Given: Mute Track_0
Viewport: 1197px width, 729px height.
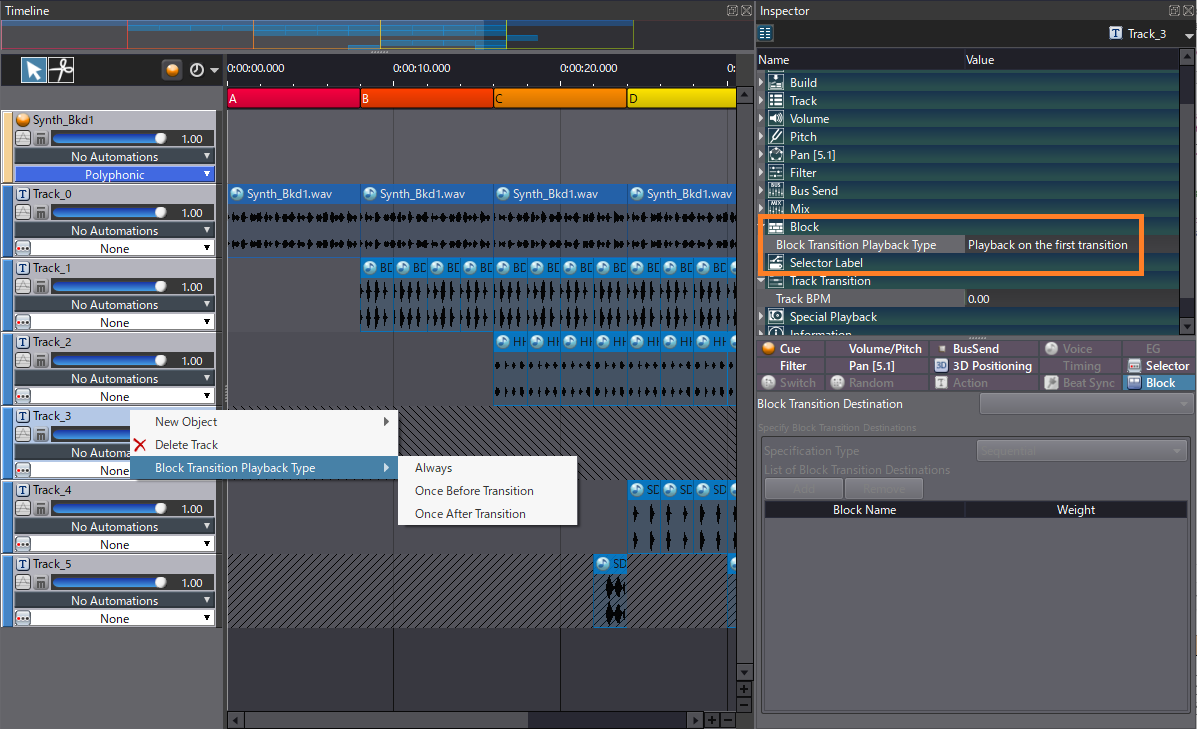Looking at the screenshot, I should pos(41,212).
